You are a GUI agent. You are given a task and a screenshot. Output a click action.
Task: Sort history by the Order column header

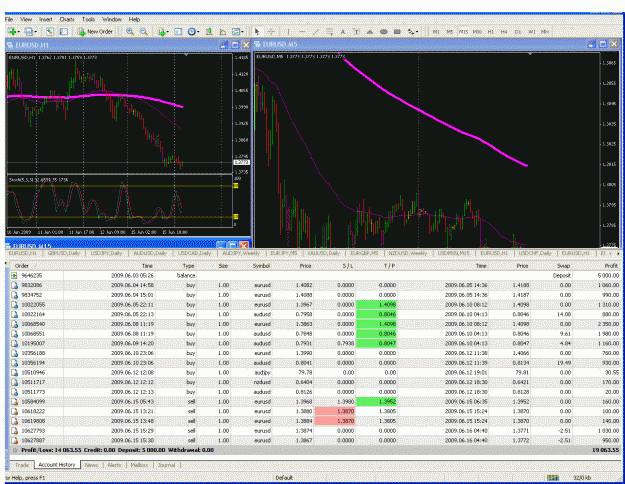pyautogui.click(x=22, y=266)
